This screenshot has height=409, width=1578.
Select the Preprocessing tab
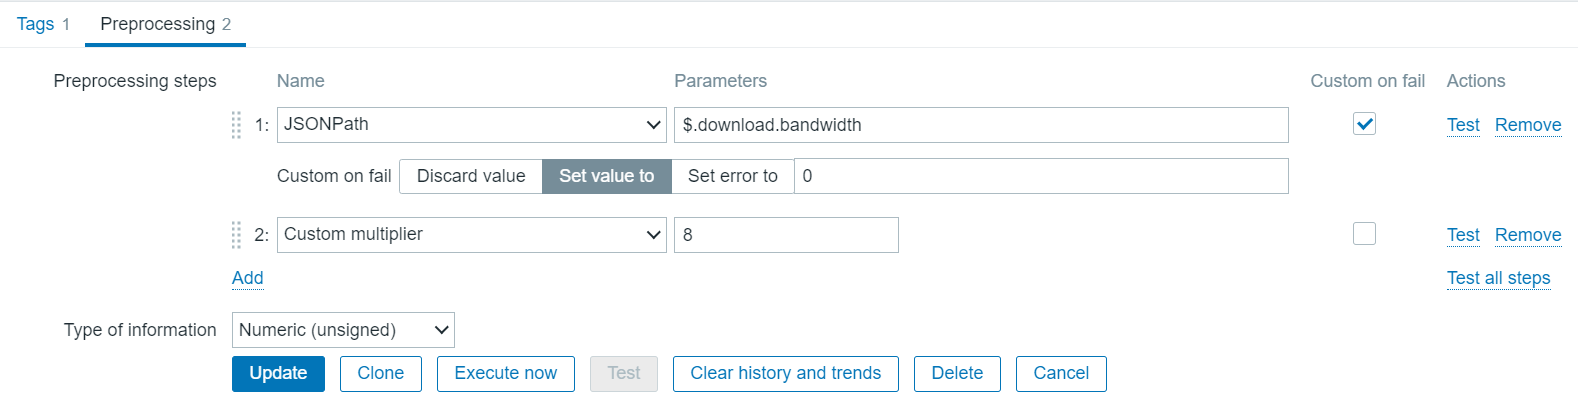click(165, 24)
